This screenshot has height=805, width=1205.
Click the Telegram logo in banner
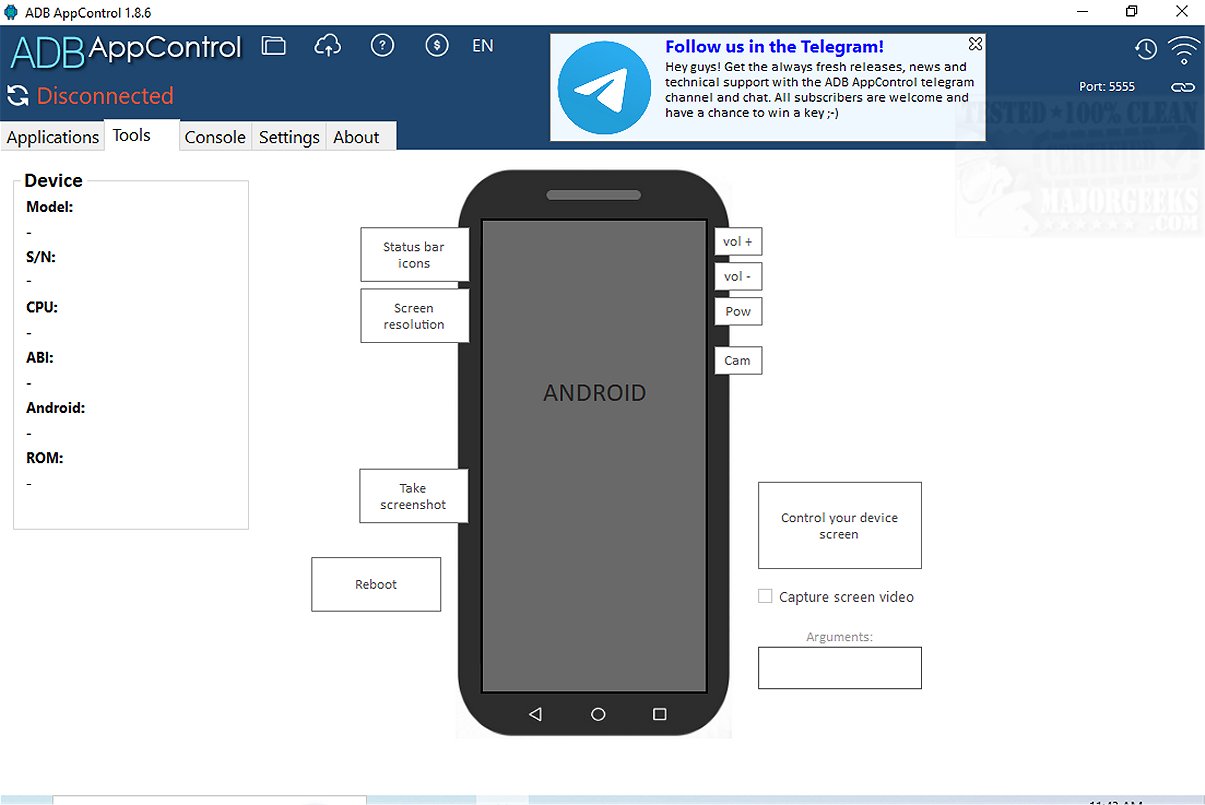click(x=604, y=87)
